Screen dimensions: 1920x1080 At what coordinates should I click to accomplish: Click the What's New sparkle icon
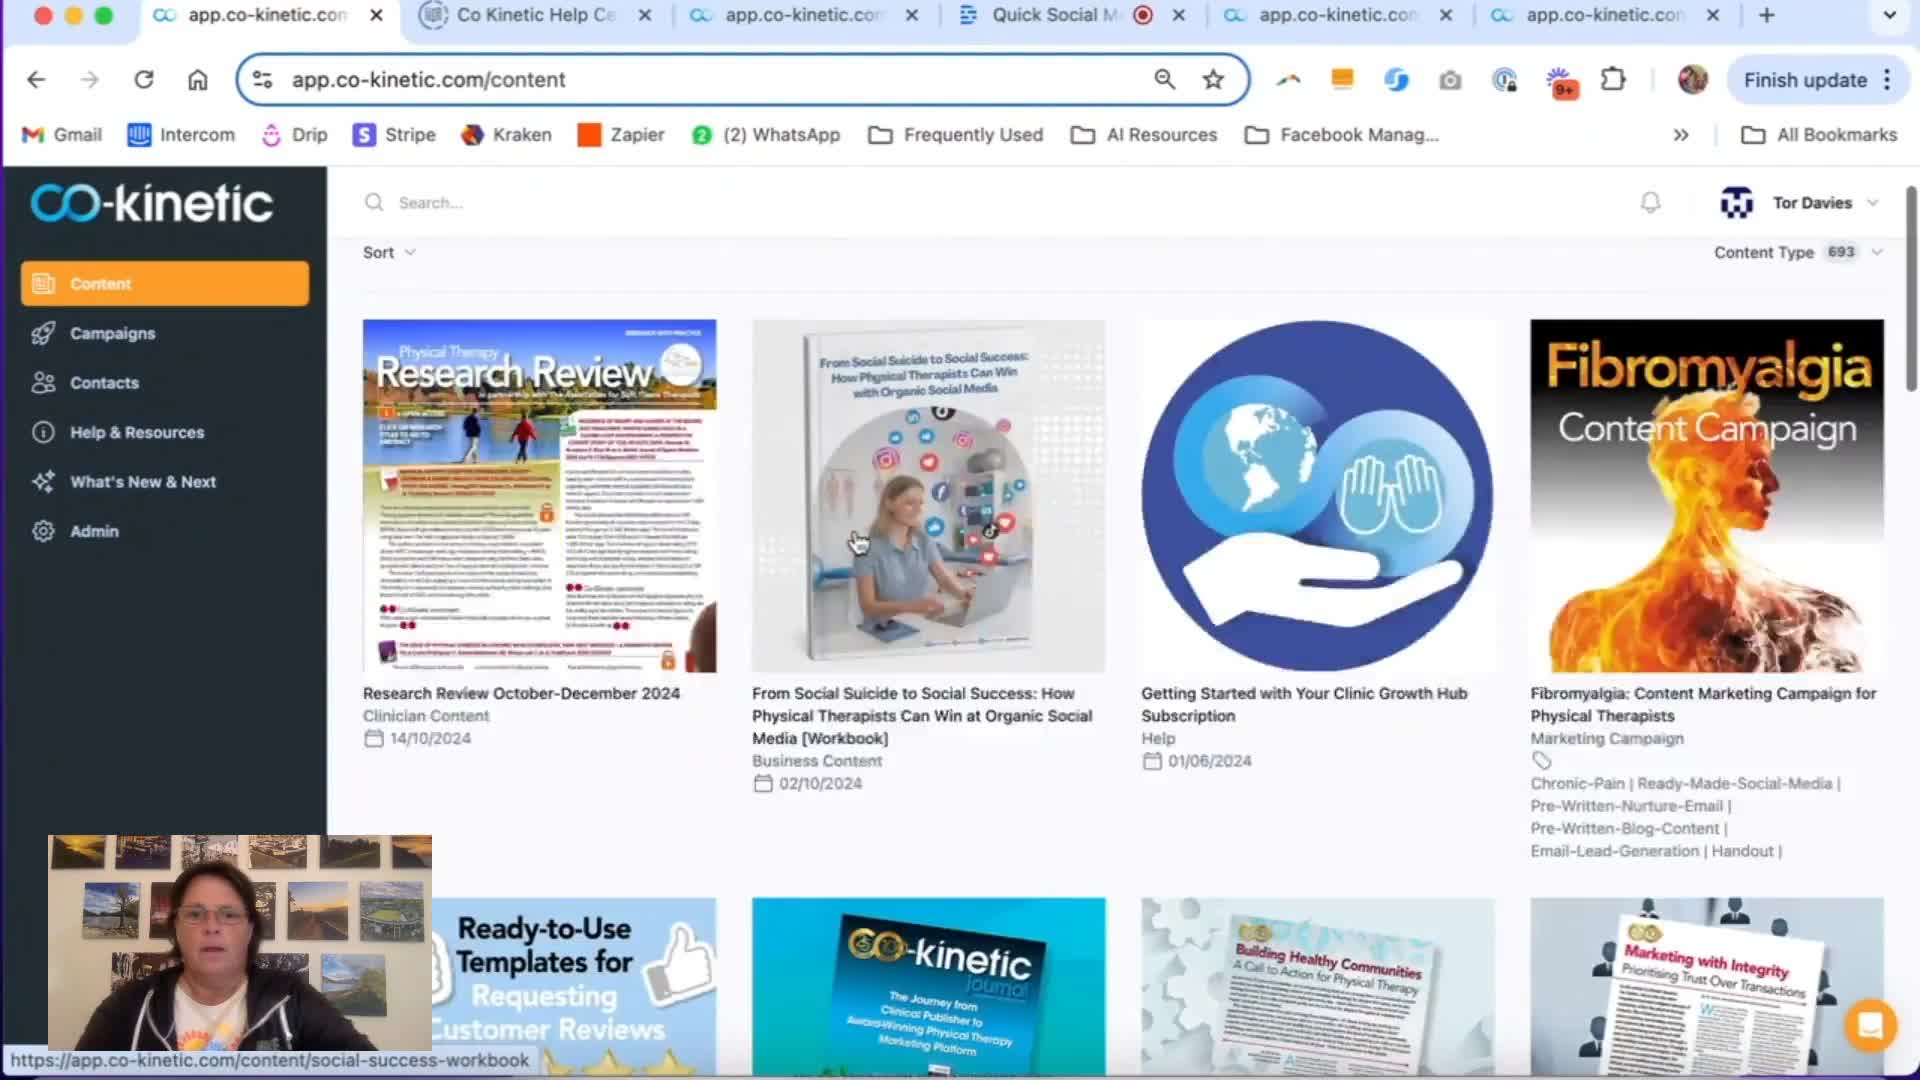pos(43,482)
